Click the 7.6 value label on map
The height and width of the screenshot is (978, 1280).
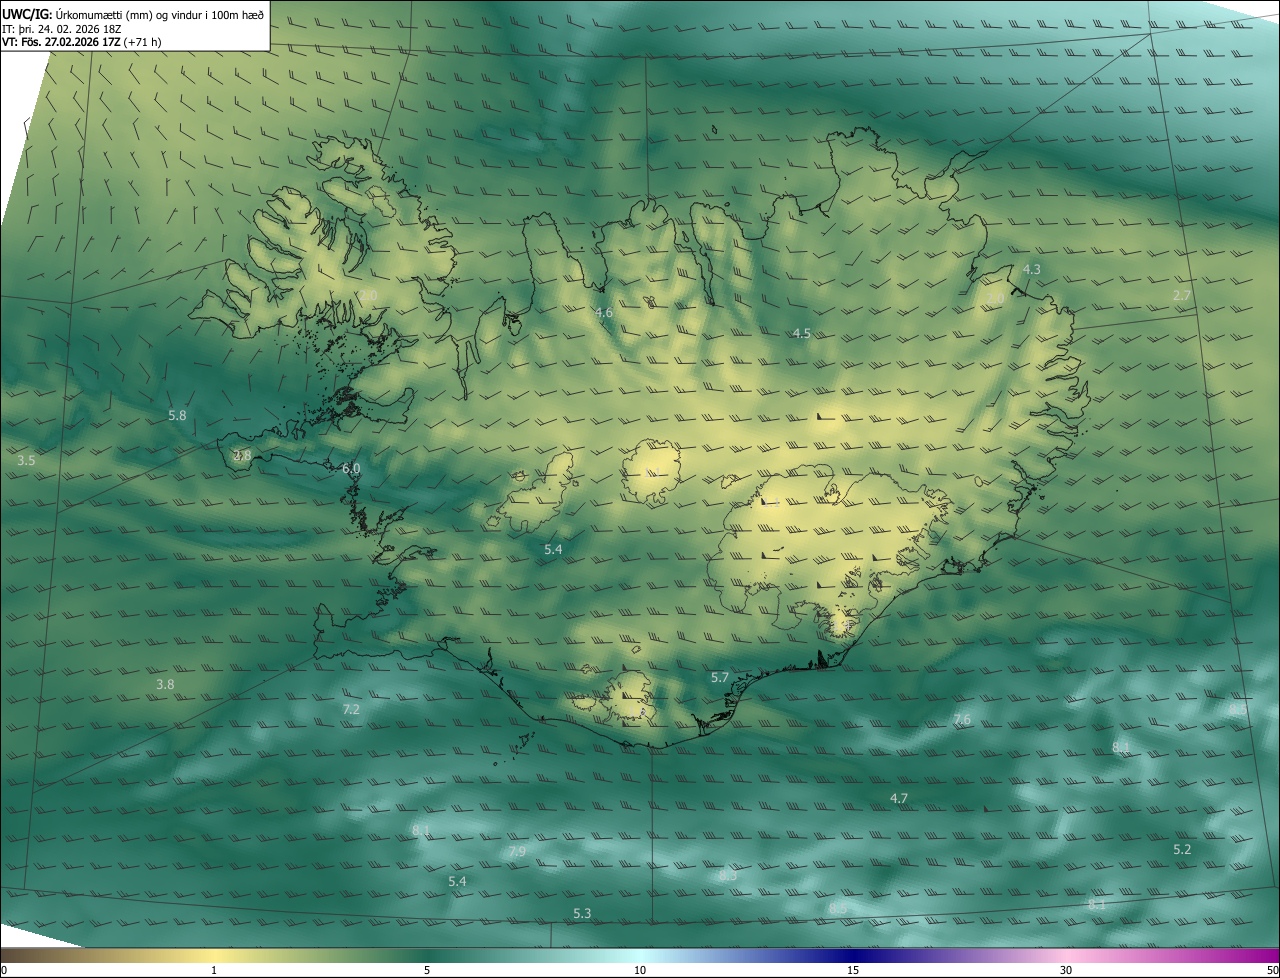962,720
